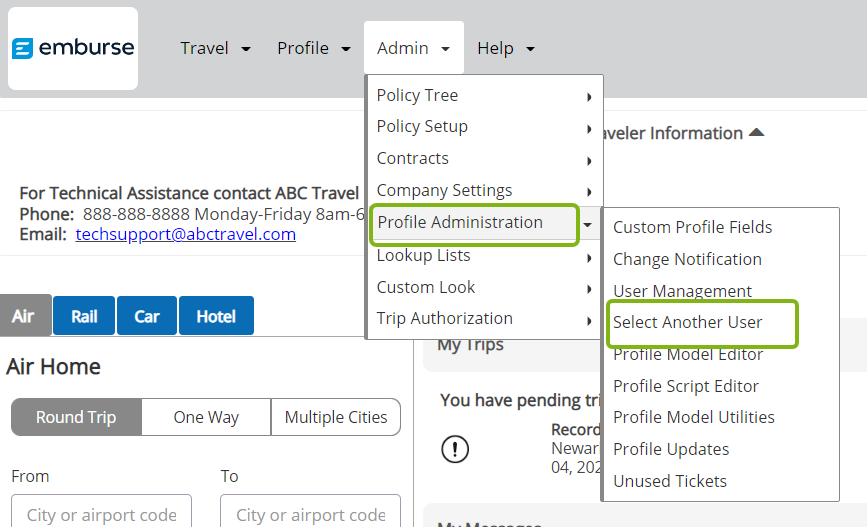Open Profile Script Editor
Screen dimensions: 867x527
(x=686, y=386)
